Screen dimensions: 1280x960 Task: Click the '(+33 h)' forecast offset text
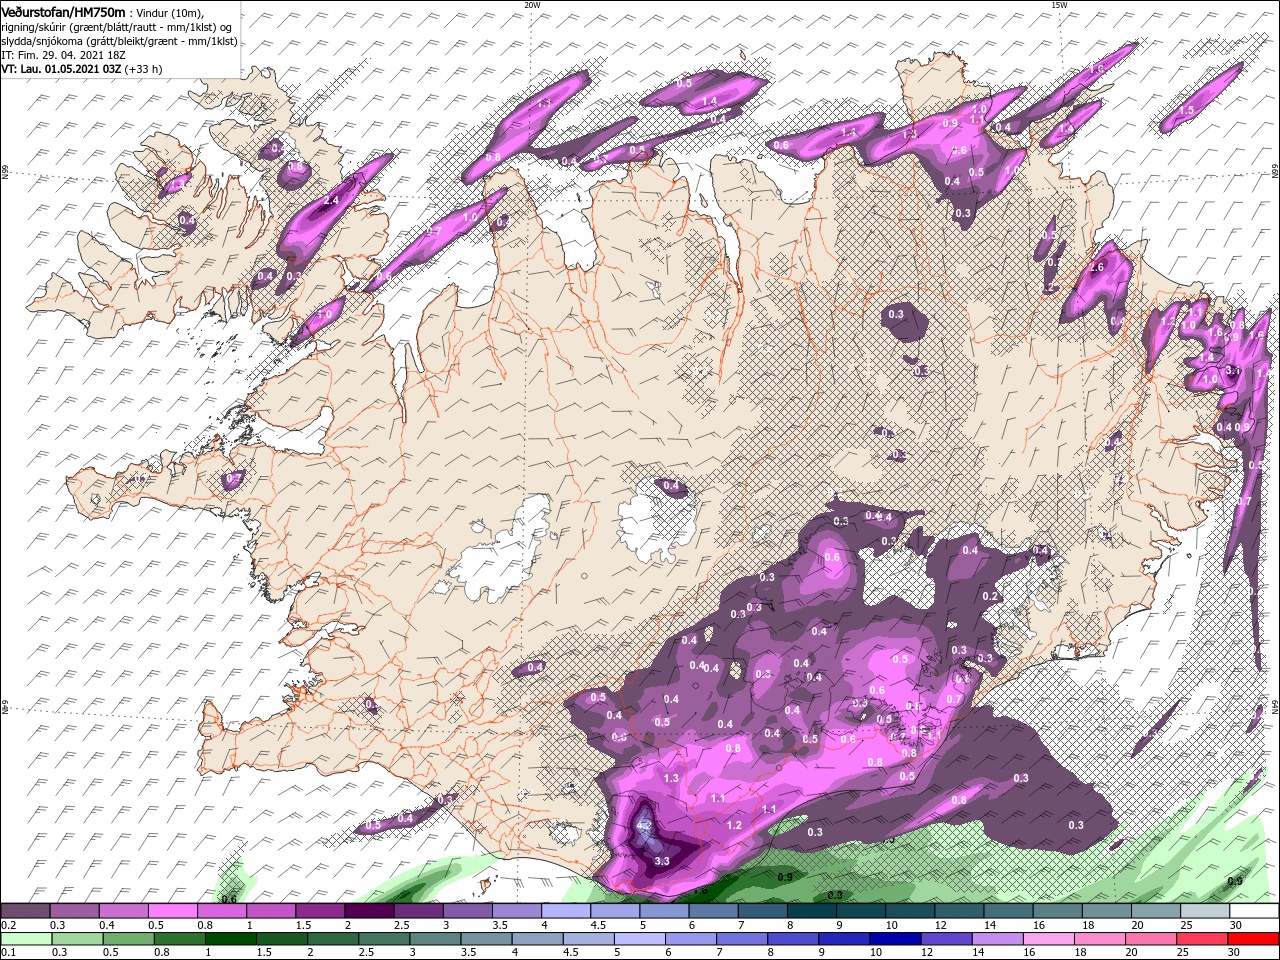[144, 69]
